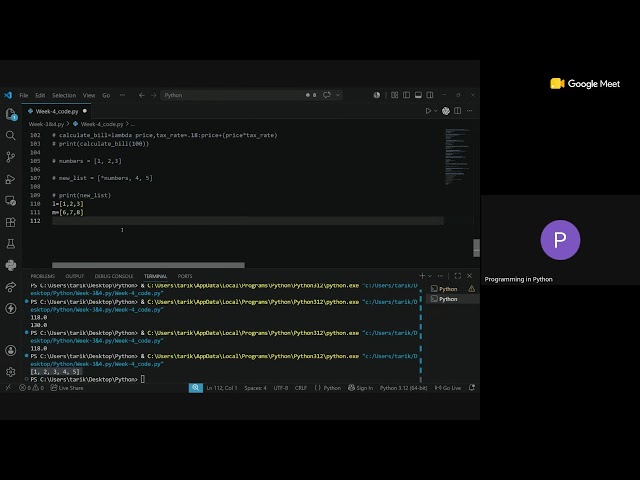Open the Manage gear icon
Image resolution: width=640 pixels, height=480 pixels.
pyautogui.click(x=11, y=372)
